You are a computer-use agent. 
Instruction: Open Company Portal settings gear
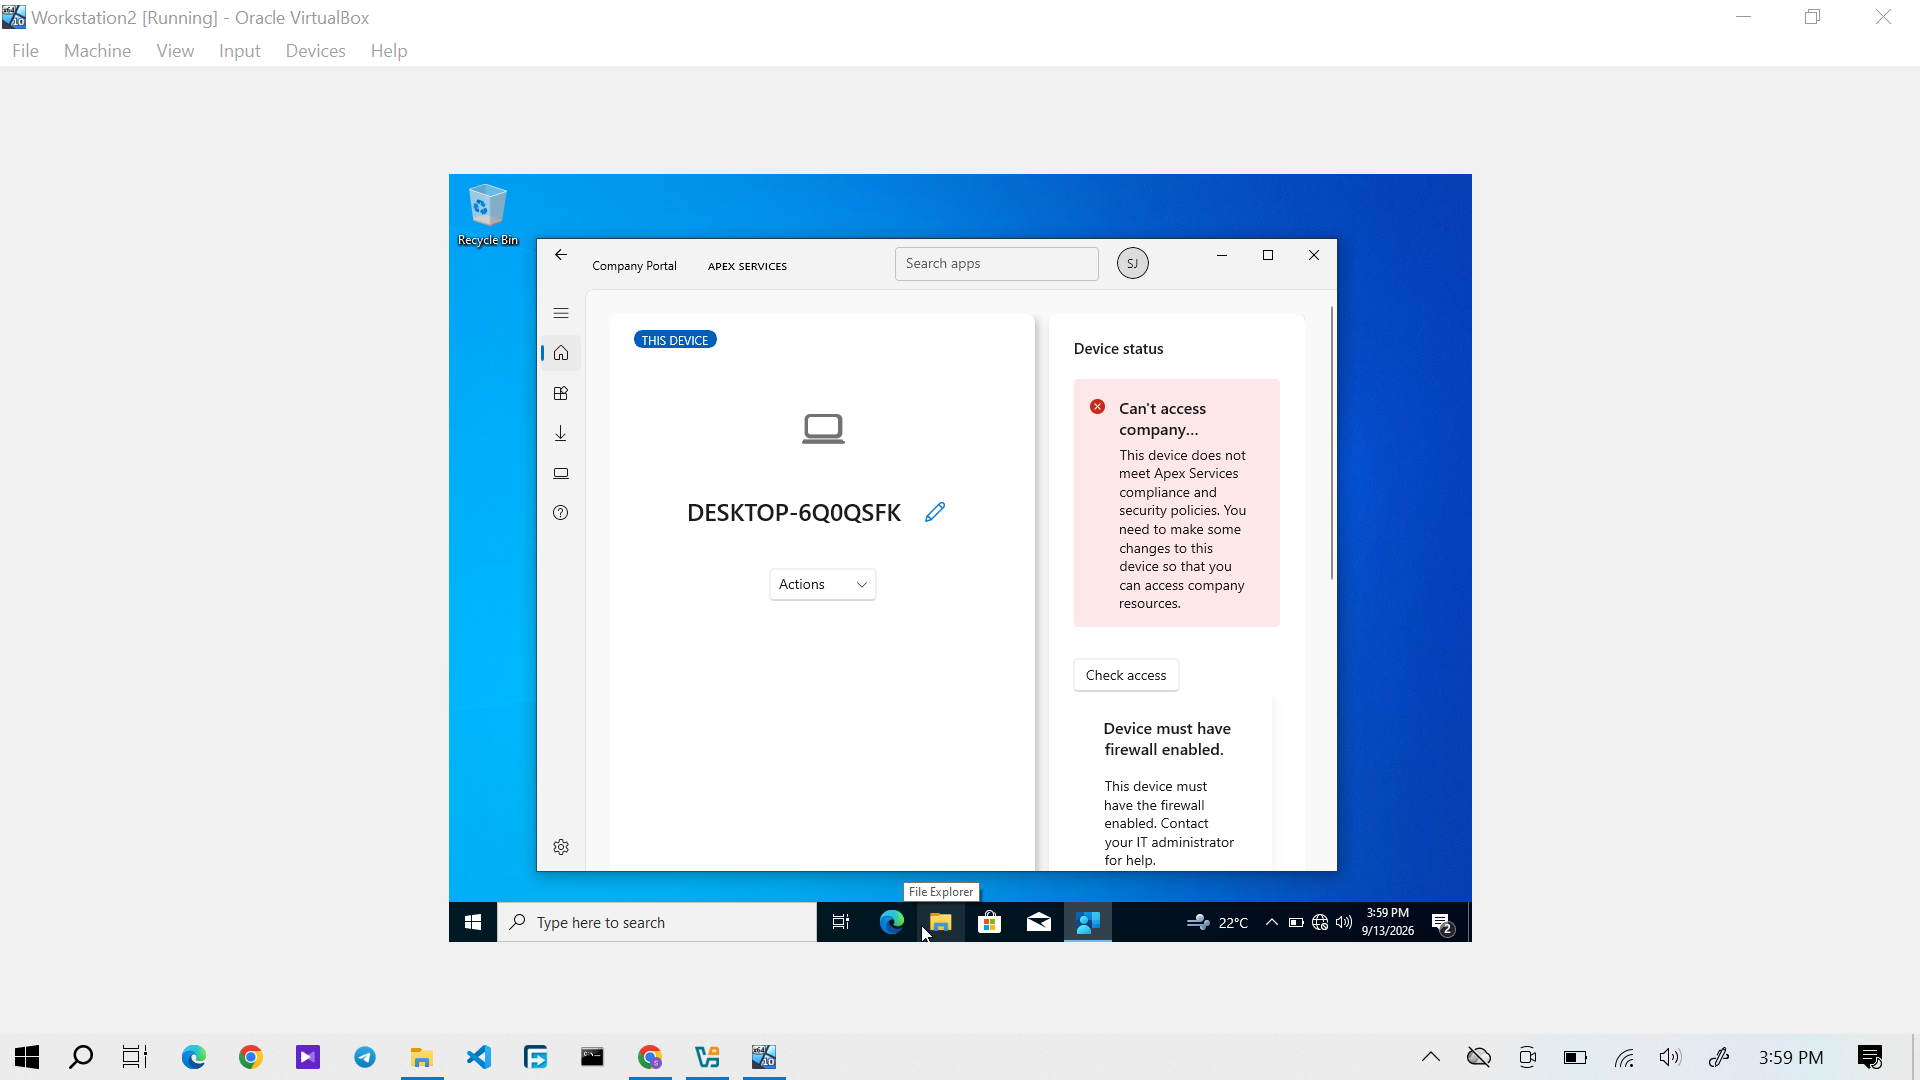click(x=561, y=847)
